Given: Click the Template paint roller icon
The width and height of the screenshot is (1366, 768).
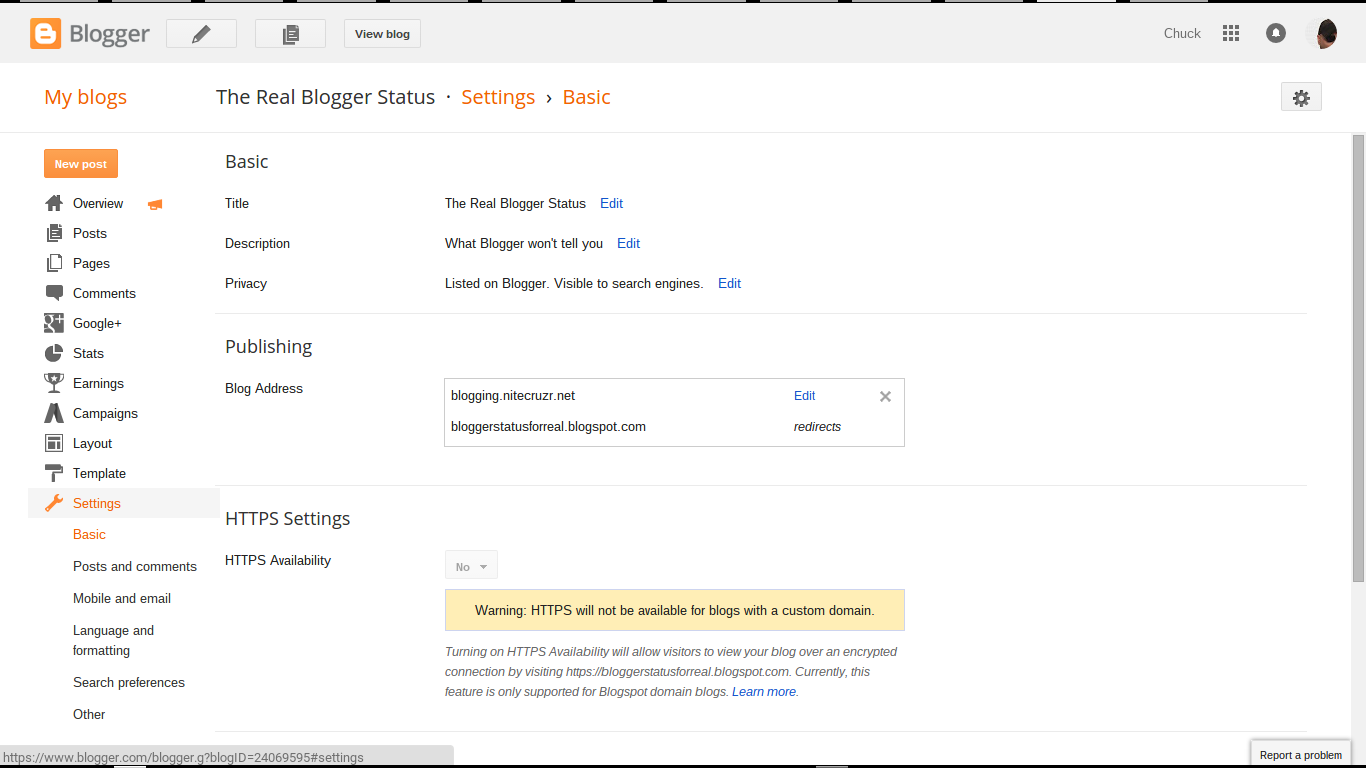Looking at the screenshot, I should [x=54, y=473].
